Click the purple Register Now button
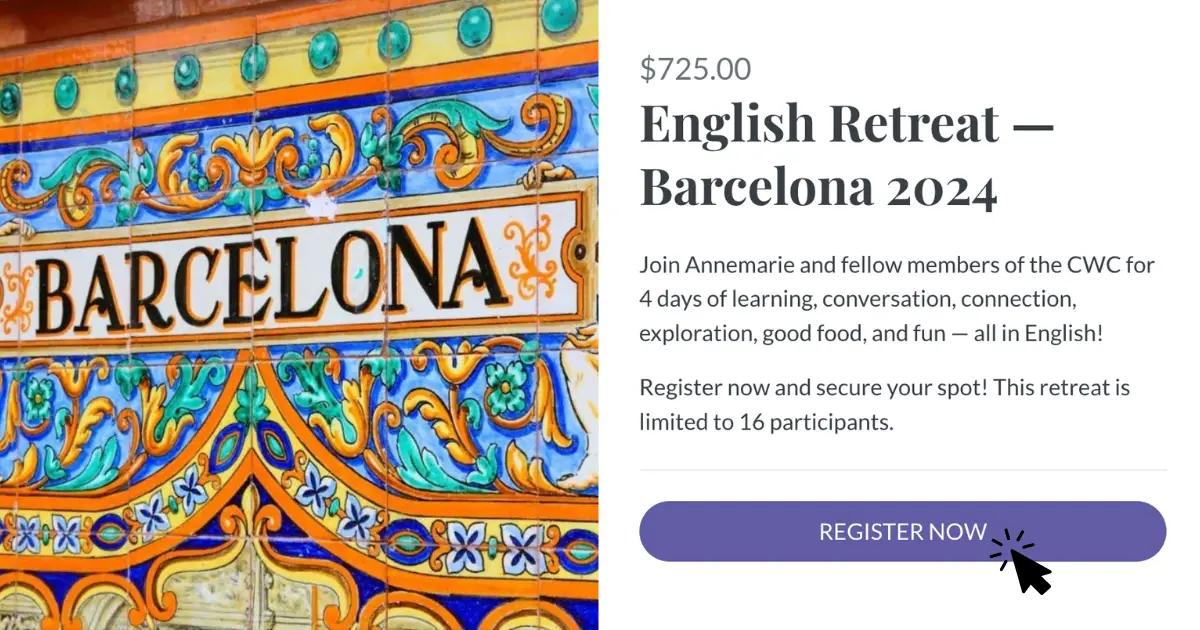Viewport: 1200px width, 630px height. click(x=902, y=531)
